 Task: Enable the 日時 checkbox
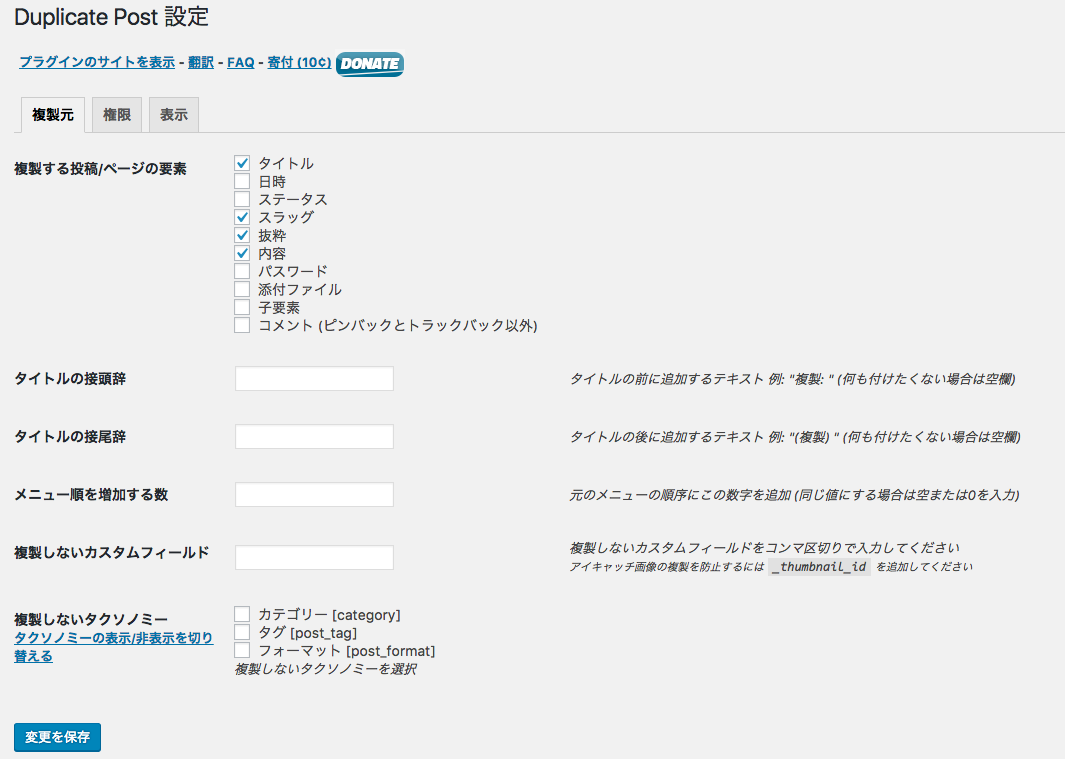[x=242, y=181]
